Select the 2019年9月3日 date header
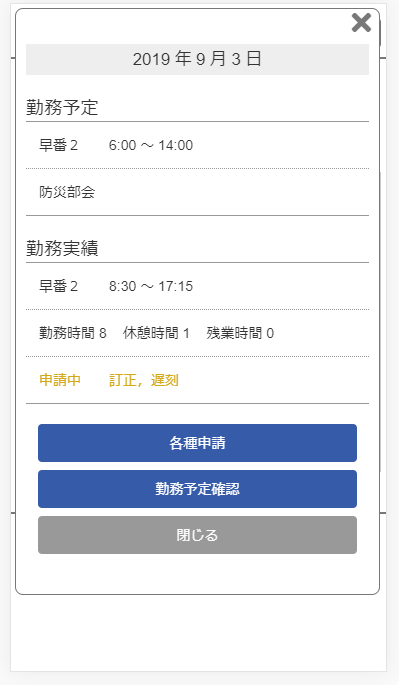Viewport: 399px width, 685px height. click(x=197, y=59)
